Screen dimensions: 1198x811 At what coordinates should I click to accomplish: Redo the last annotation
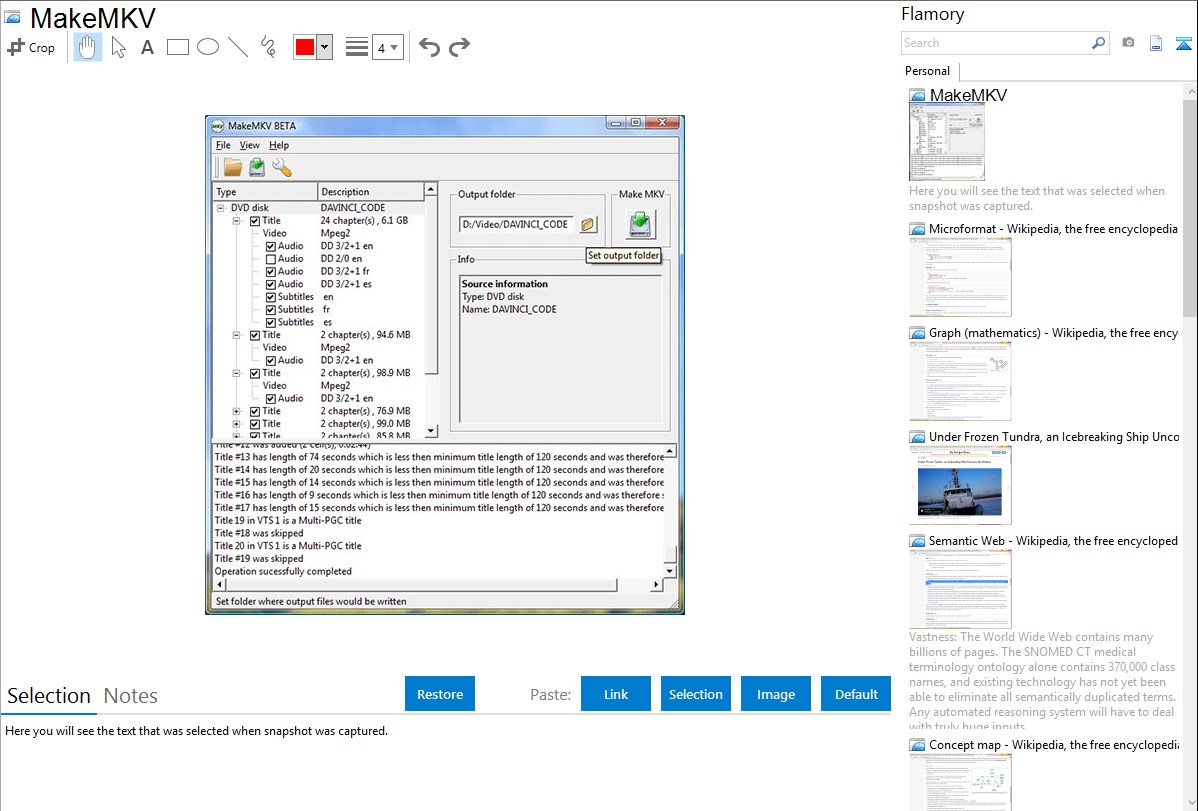pyautogui.click(x=459, y=47)
